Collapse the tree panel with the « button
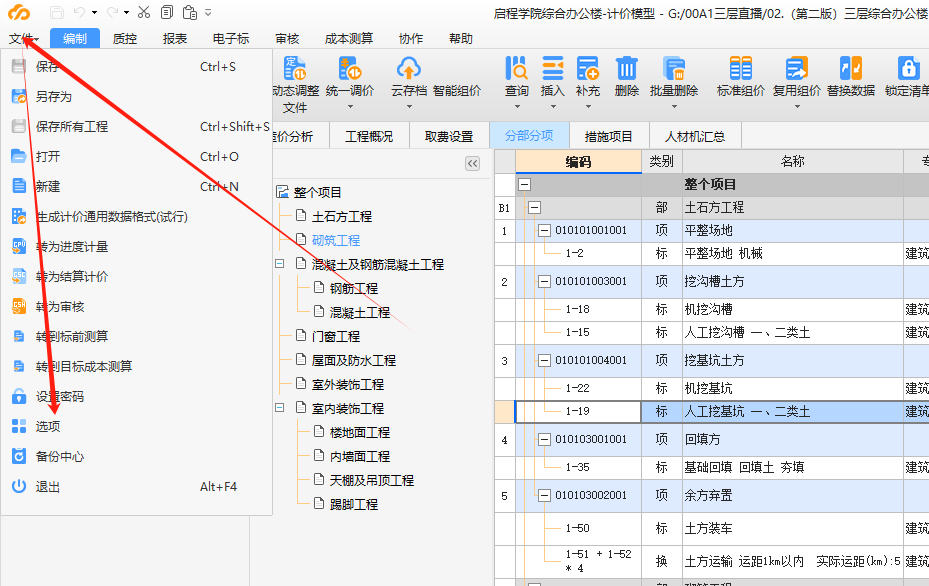The image size is (929, 586). point(472,164)
